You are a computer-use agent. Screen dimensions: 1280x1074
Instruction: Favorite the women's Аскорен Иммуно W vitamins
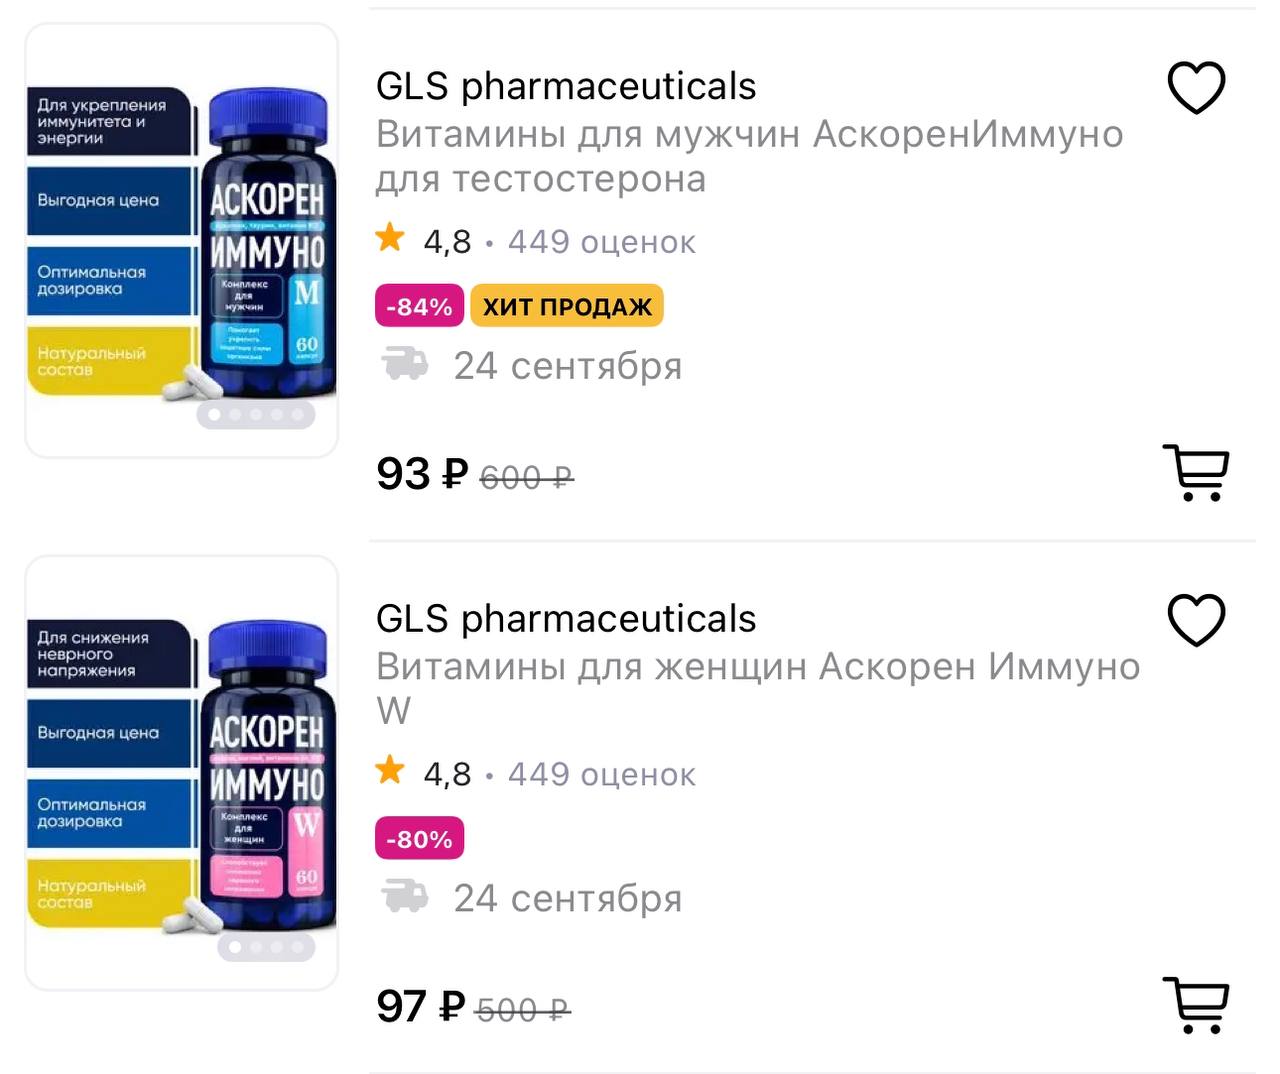pyautogui.click(x=1196, y=620)
